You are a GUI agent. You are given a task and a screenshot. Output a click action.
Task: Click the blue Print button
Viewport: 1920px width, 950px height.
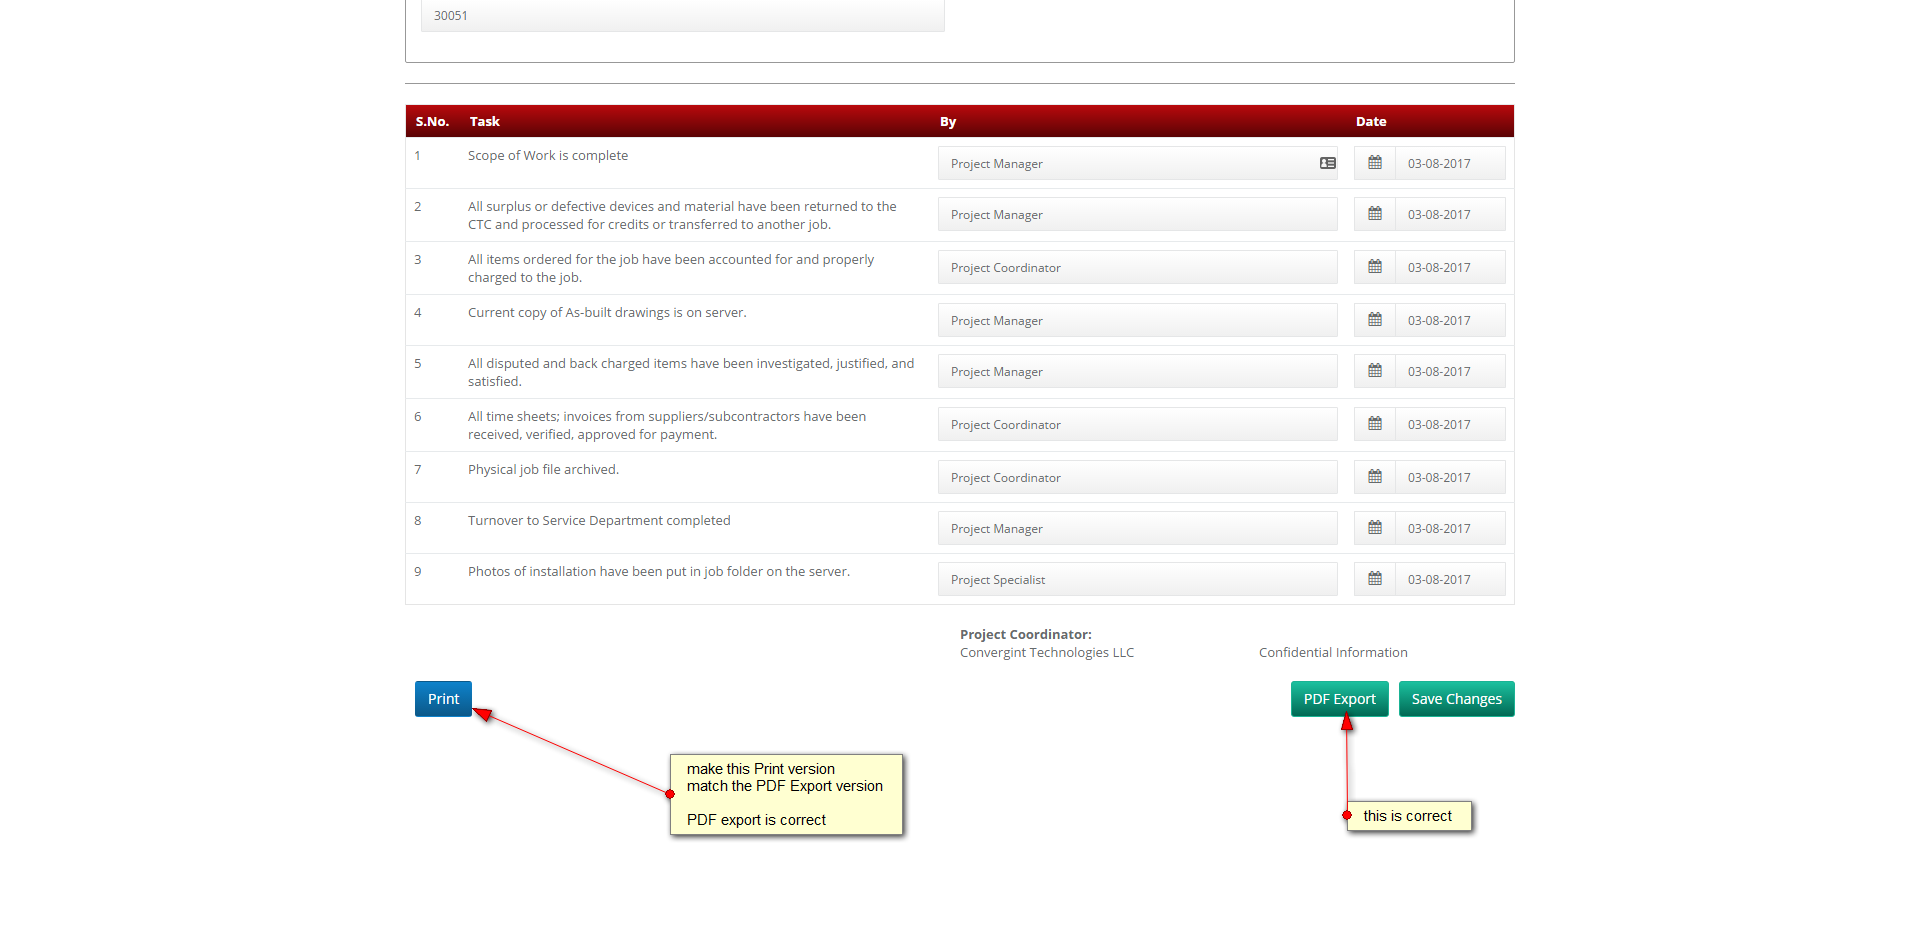tap(443, 699)
